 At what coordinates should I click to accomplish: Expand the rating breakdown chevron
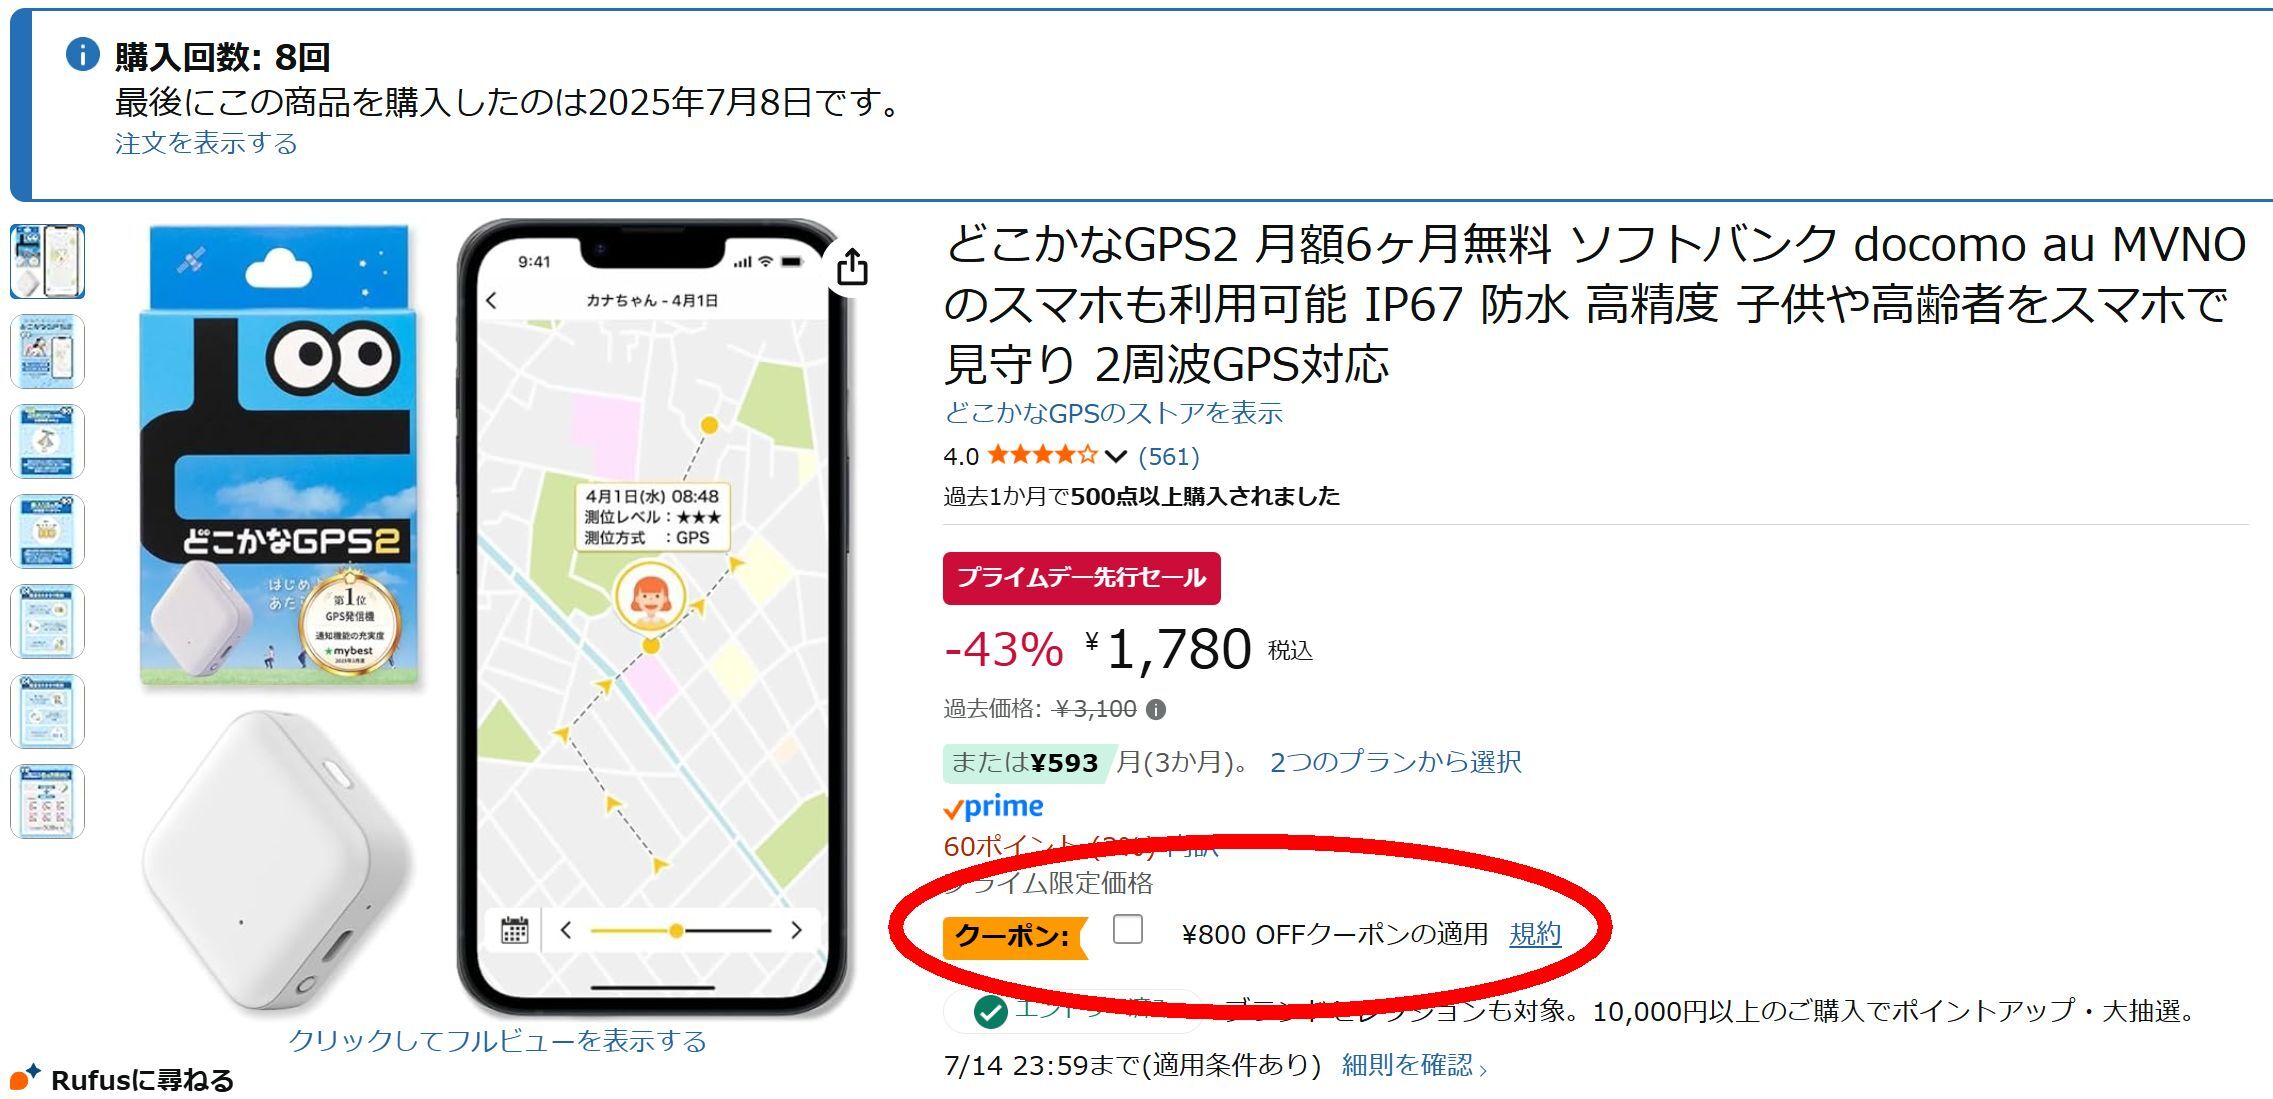pyautogui.click(x=1116, y=457)
